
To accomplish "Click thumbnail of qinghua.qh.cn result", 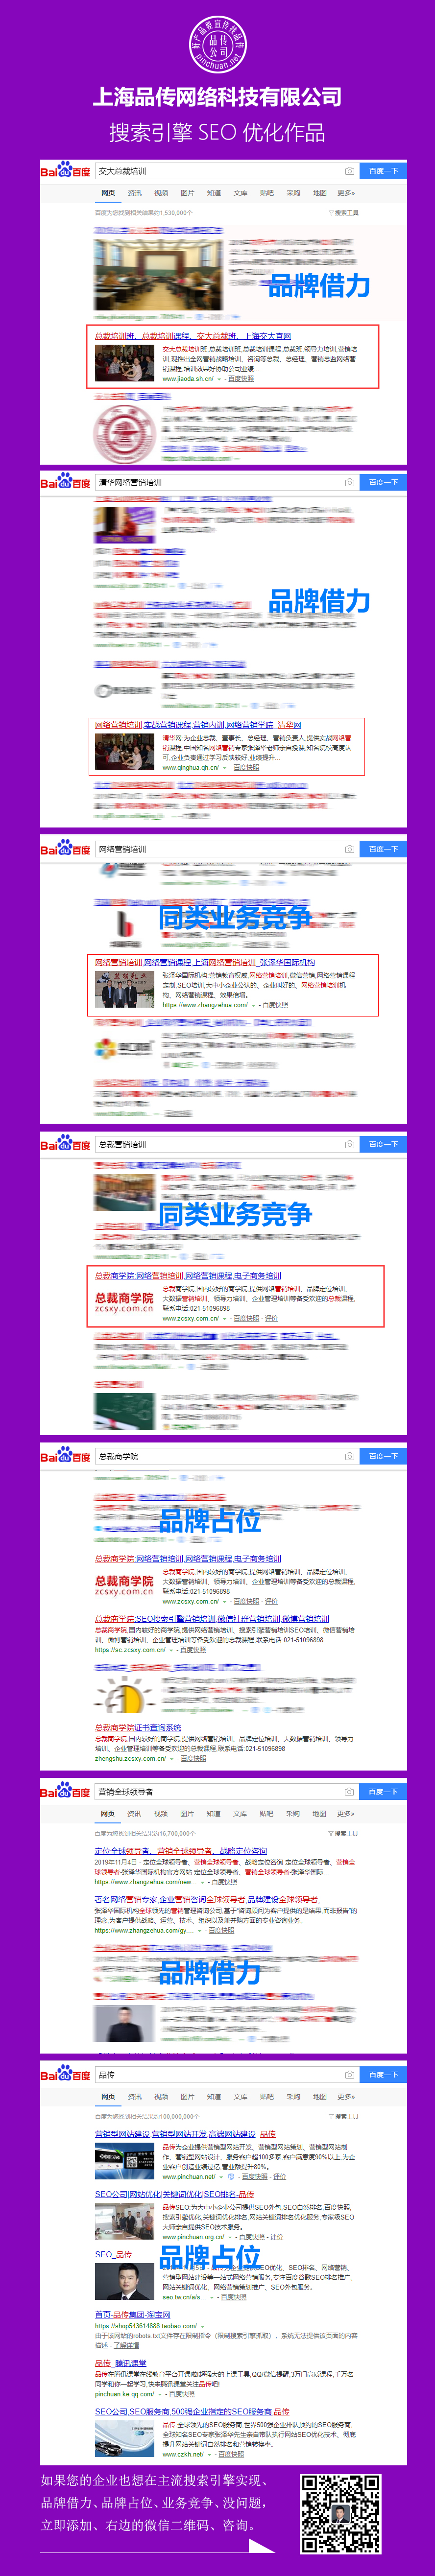I will 125,753.
